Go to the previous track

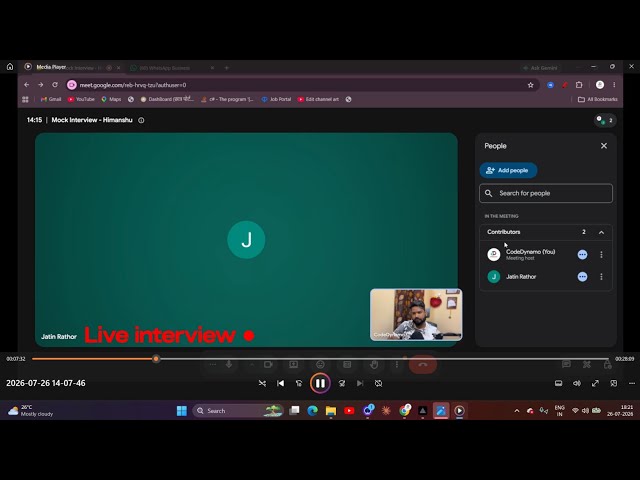(x=280, y=383)
